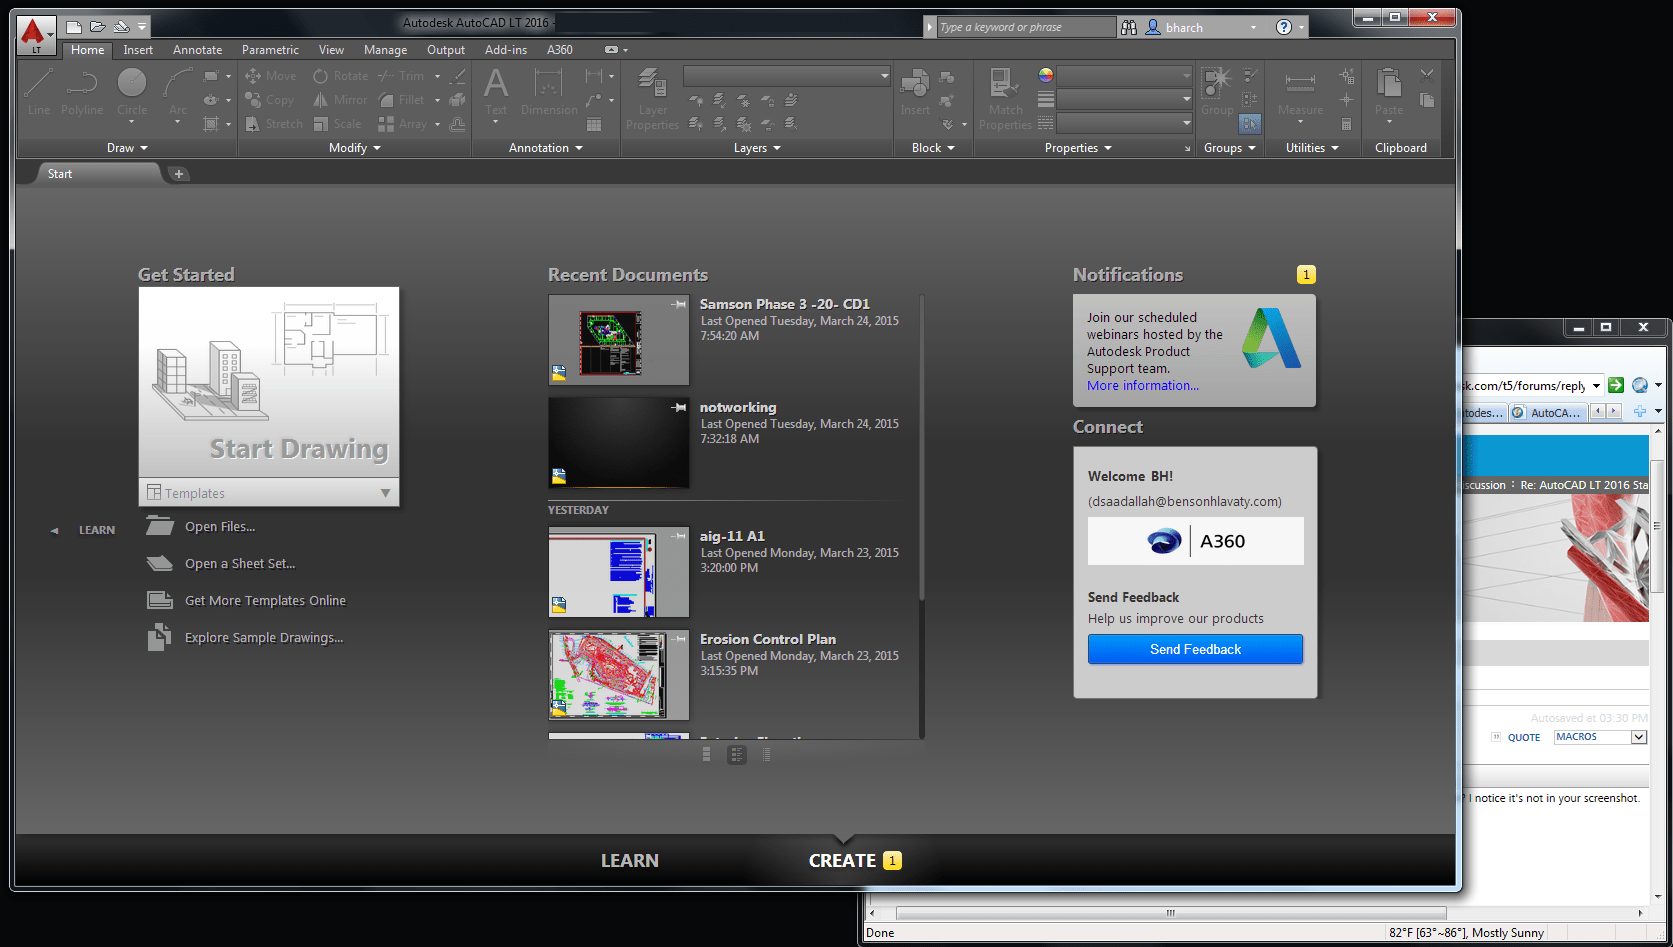1673x947 pixels.
Task: Click the Plot icon in quick access toolbar
Action: click(121, 27)
